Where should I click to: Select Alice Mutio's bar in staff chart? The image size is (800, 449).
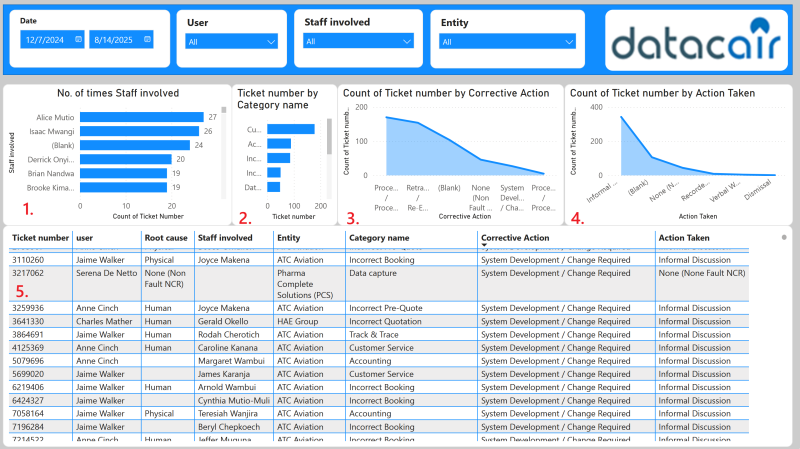click(141, 117)
